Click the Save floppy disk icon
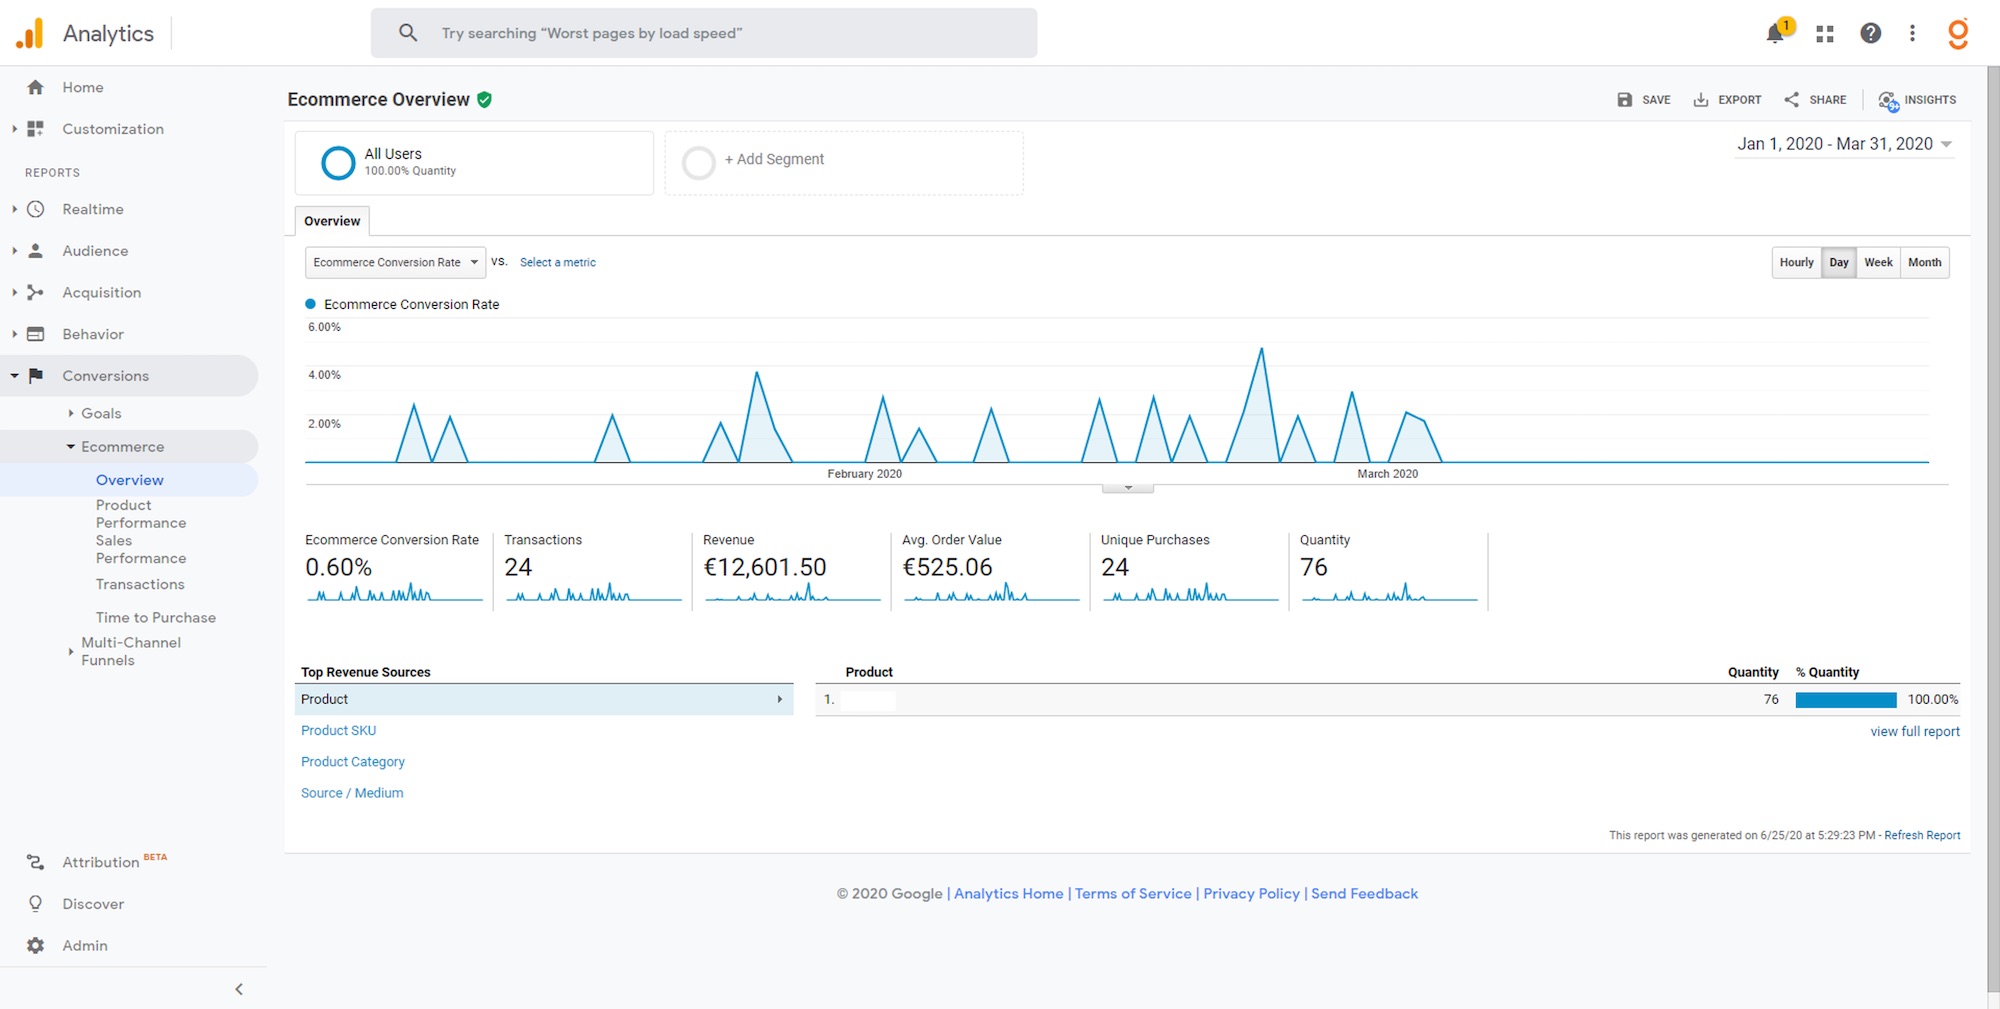 (x=1625, y=100)
